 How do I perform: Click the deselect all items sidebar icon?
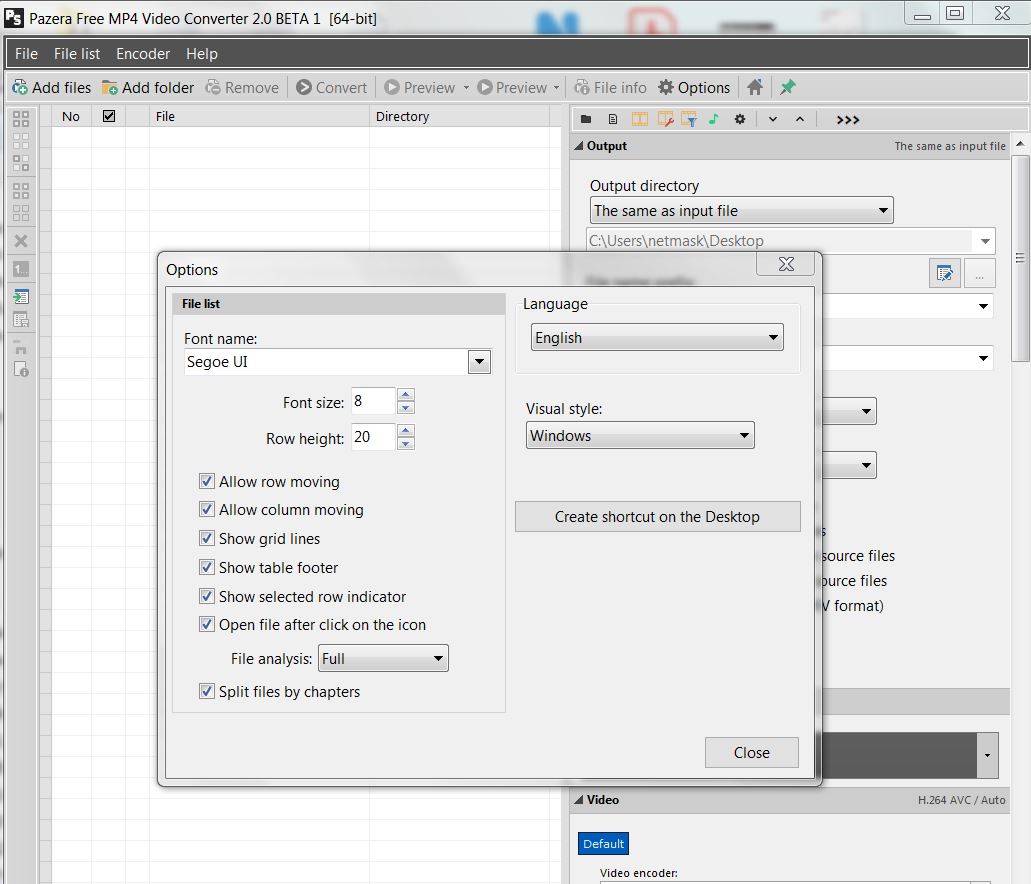pos(21,141)
